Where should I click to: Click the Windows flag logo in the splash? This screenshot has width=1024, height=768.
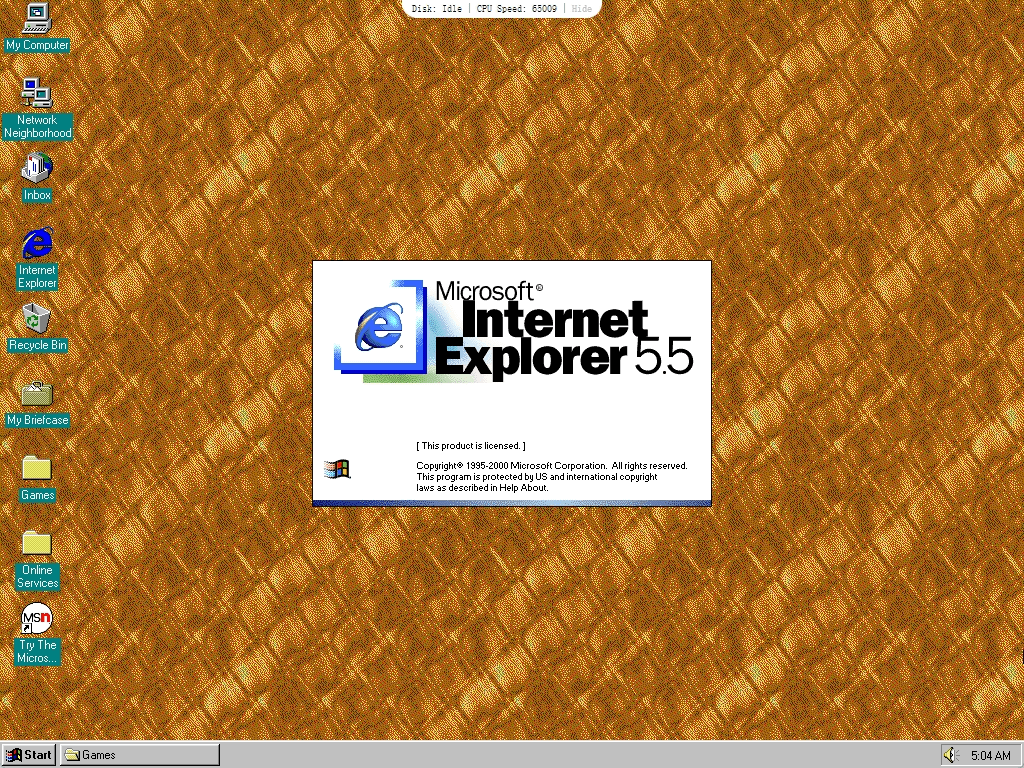point(337,469)
